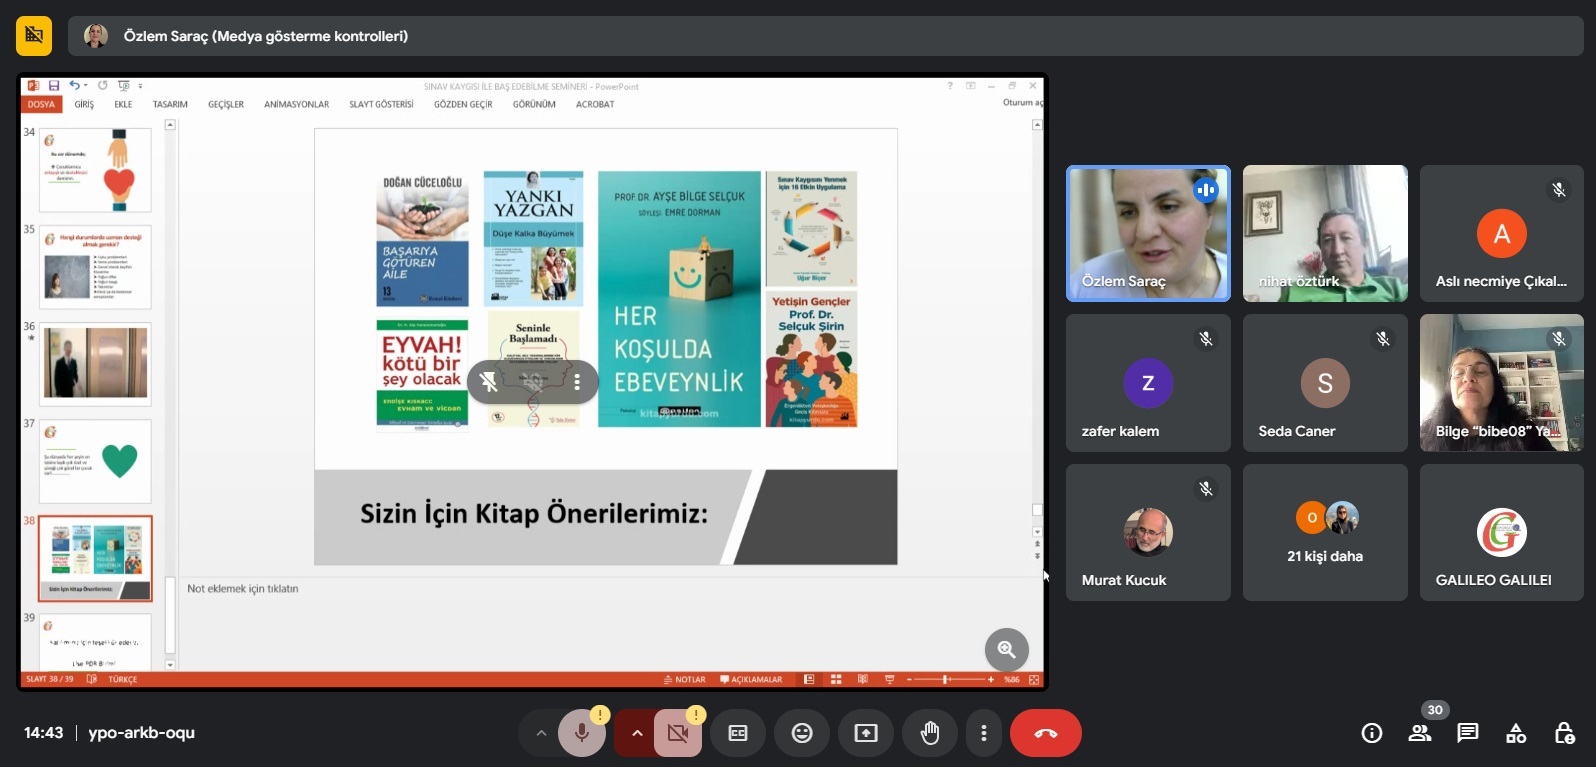Viewport: 1596px width, 768px height.
Task: Toggle the microphone on or off
Action: (582, 733)
